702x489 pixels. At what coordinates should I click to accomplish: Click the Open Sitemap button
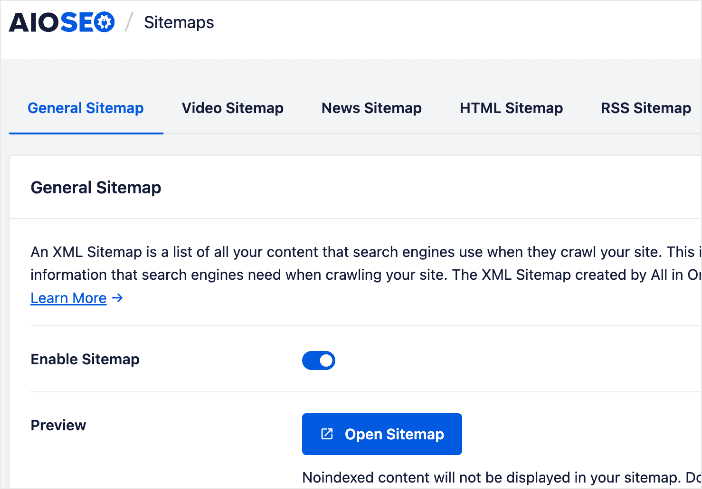(382, 434)
